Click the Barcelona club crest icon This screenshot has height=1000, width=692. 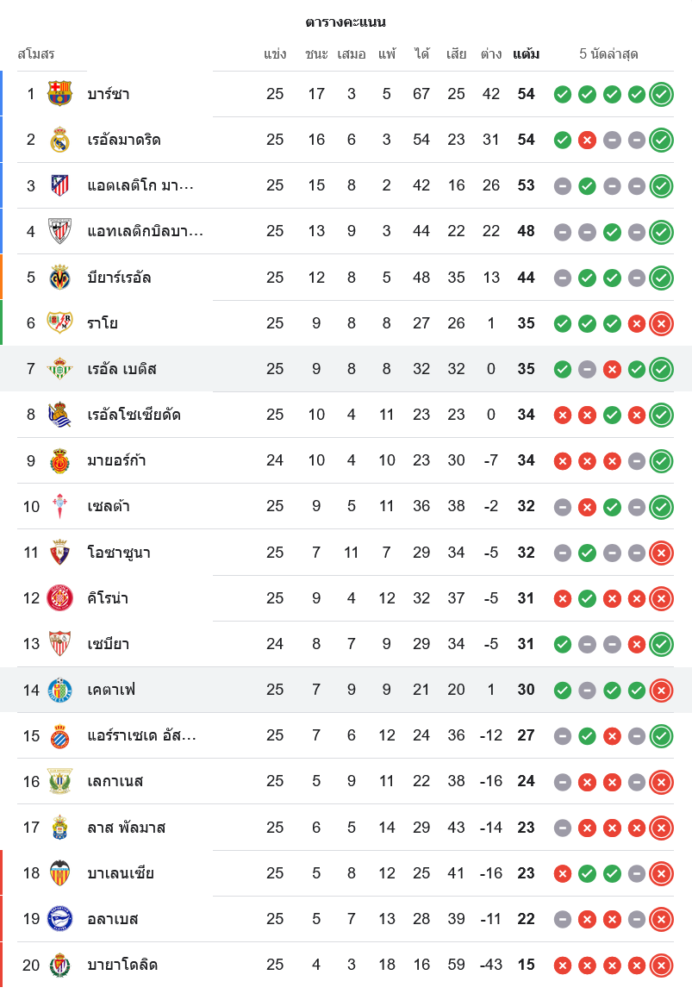pos(60,94)
